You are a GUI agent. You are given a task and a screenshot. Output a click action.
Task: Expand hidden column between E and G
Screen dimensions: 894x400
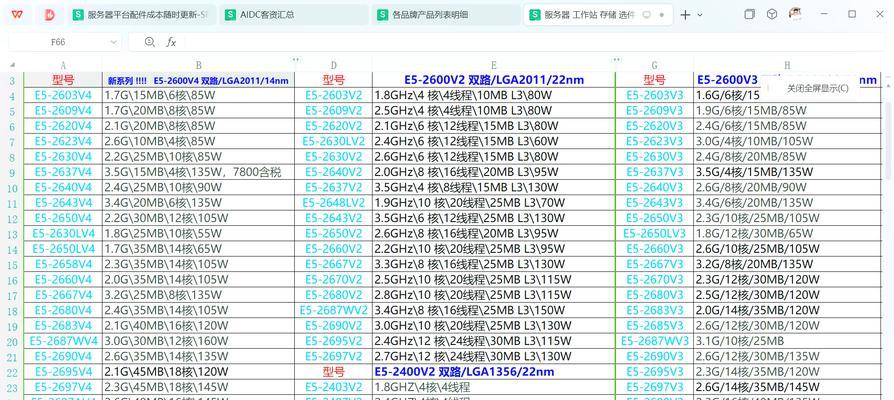point(616,60)
